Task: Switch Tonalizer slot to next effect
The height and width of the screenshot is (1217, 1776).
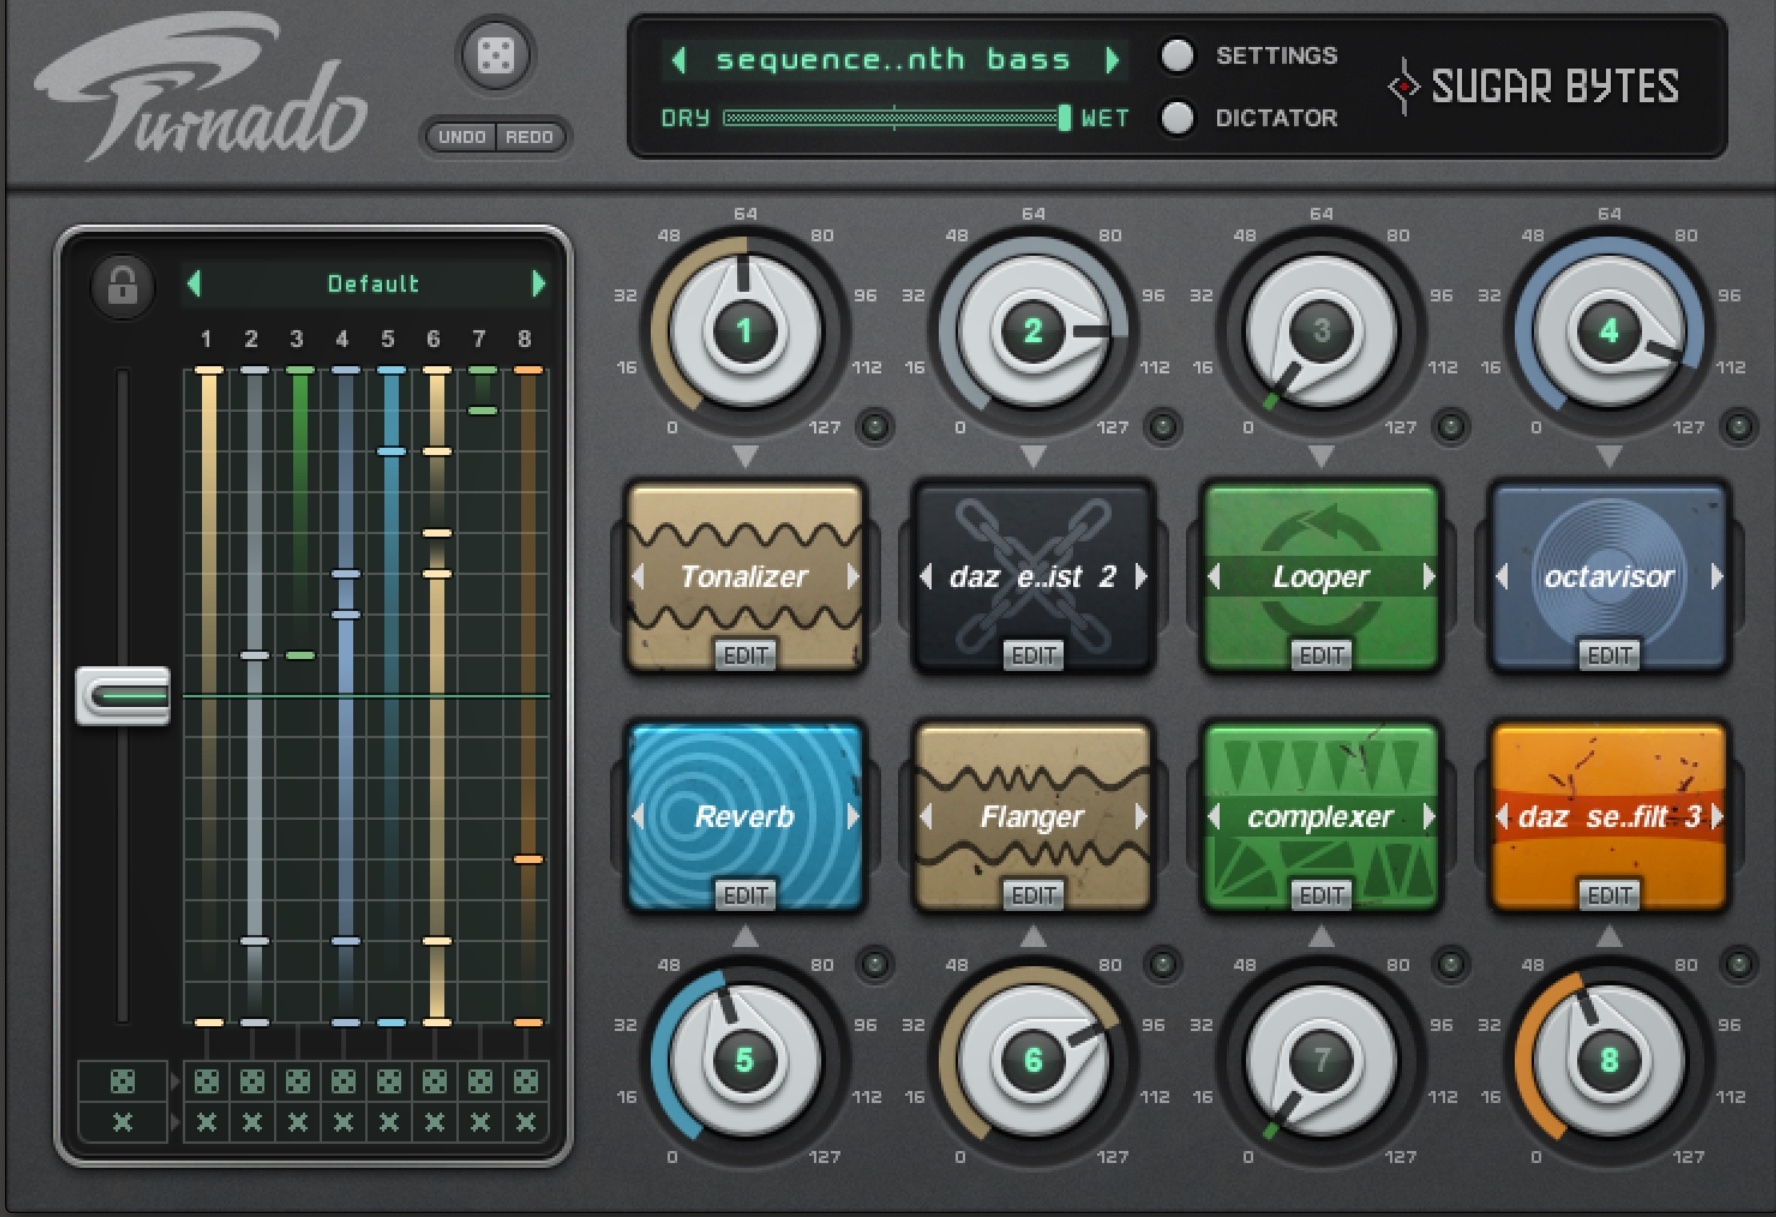Action: click(853, 576)
